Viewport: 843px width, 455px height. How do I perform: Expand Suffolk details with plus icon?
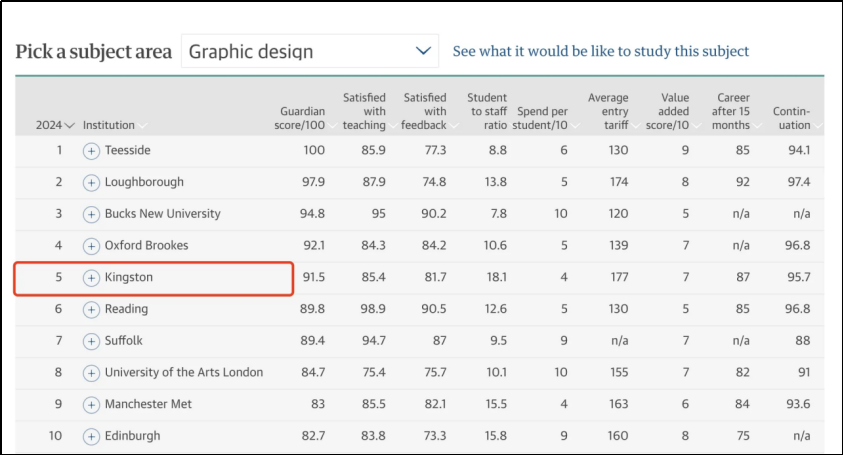[x=91, y=341]
